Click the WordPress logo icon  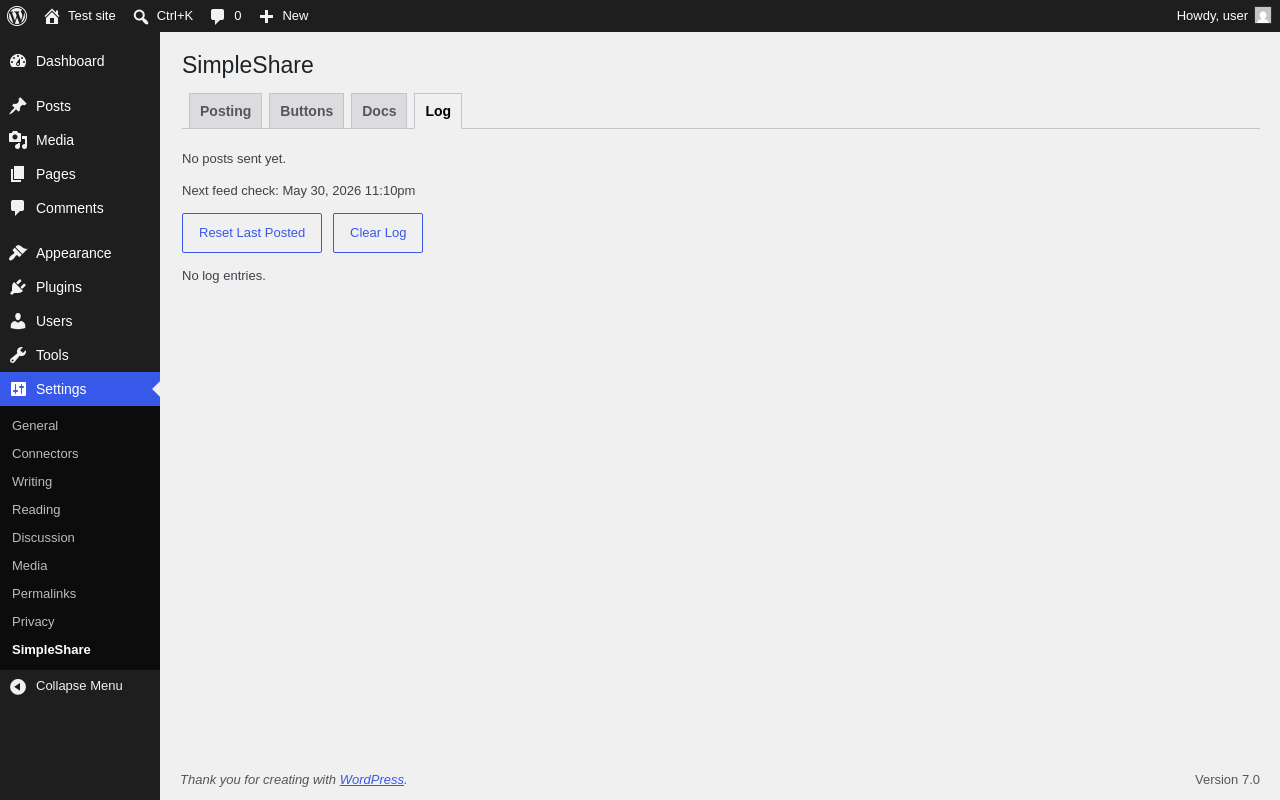click(17, 16)
